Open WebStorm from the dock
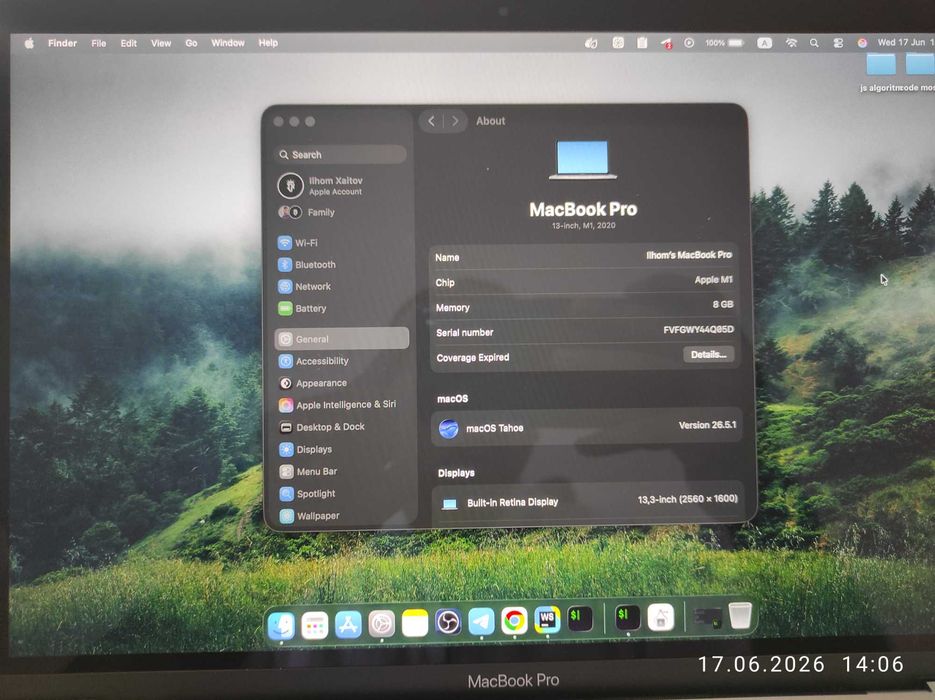This screenshot has width=935, height=700. (x=547, y=620)
